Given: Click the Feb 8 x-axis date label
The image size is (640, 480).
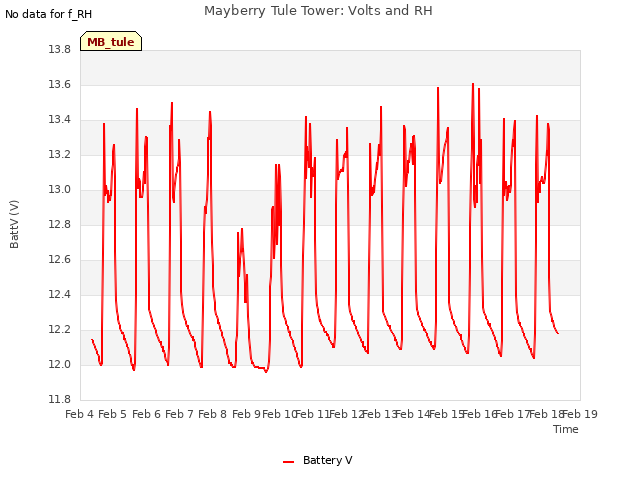Looking at the screenshot, I should [212, 414].
